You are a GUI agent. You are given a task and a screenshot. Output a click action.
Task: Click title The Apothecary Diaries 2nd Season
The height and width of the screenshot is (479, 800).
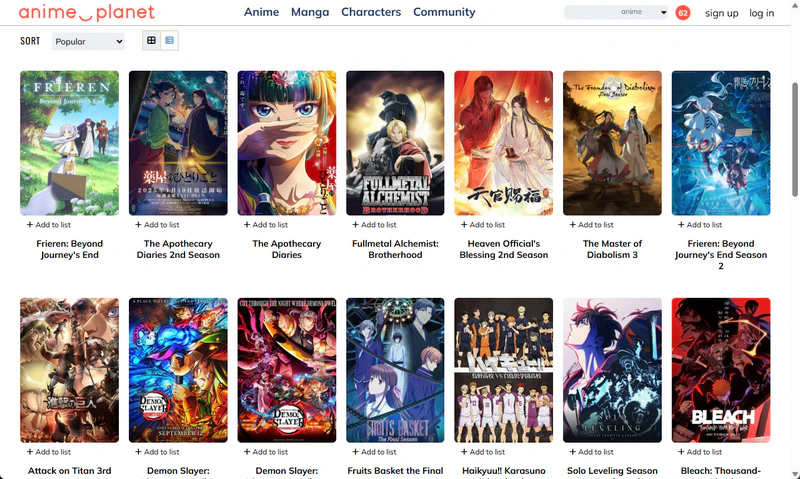tap(178, 249)
